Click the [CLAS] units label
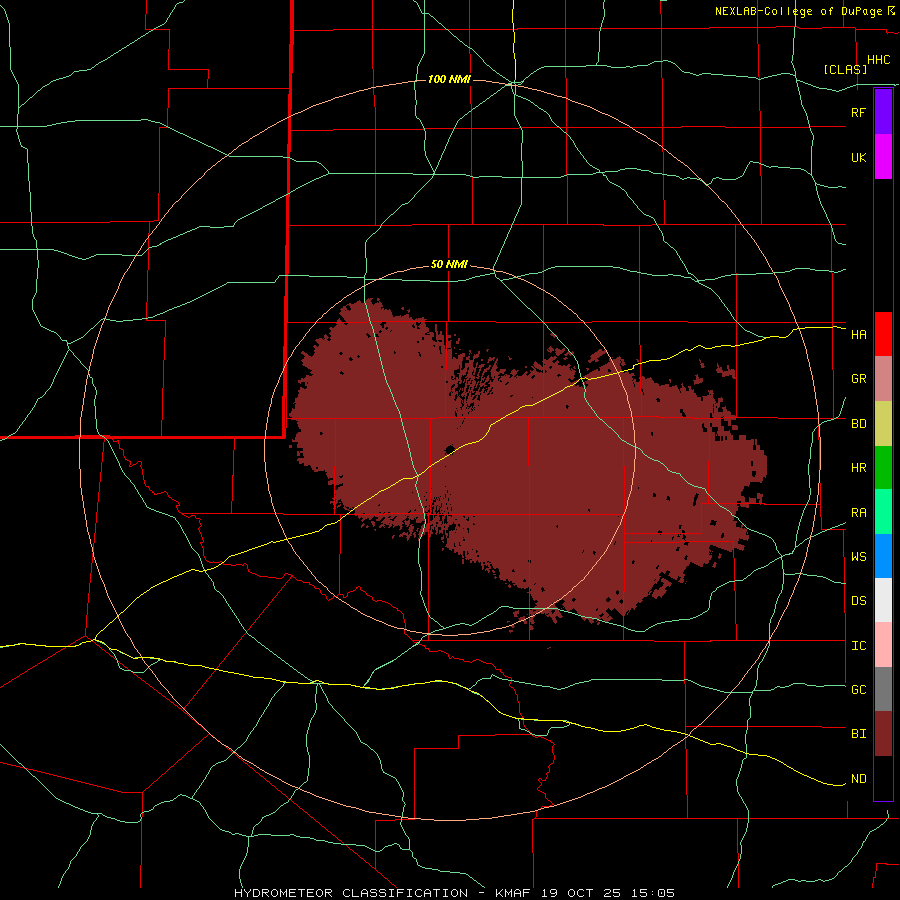900x900 pixels. [x=845, y=69]
